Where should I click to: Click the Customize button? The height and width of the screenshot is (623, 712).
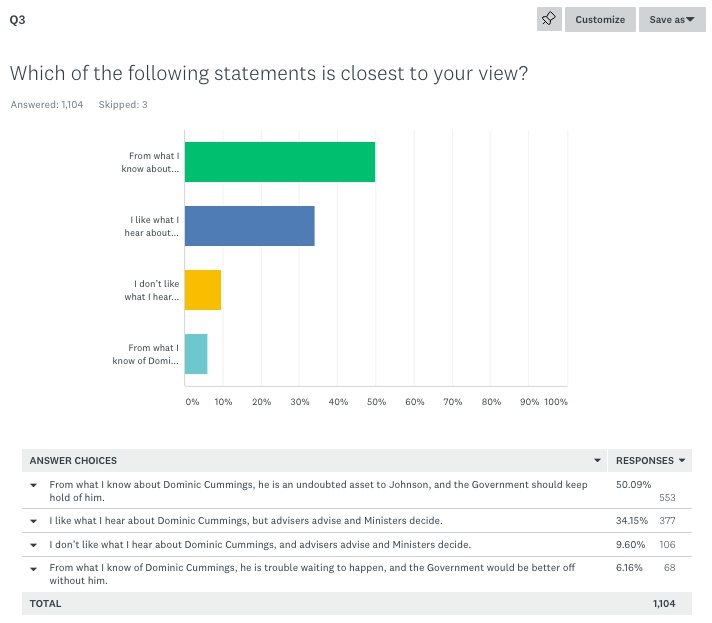point(600,19)
